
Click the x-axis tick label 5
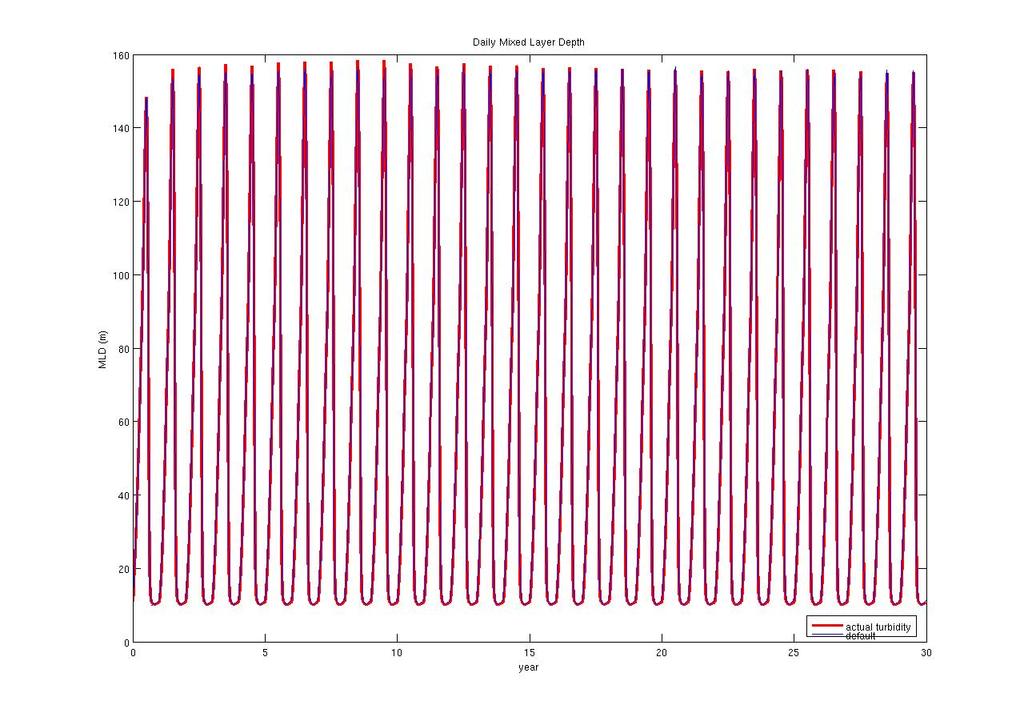pyautogui.click(x=265, y=653)
